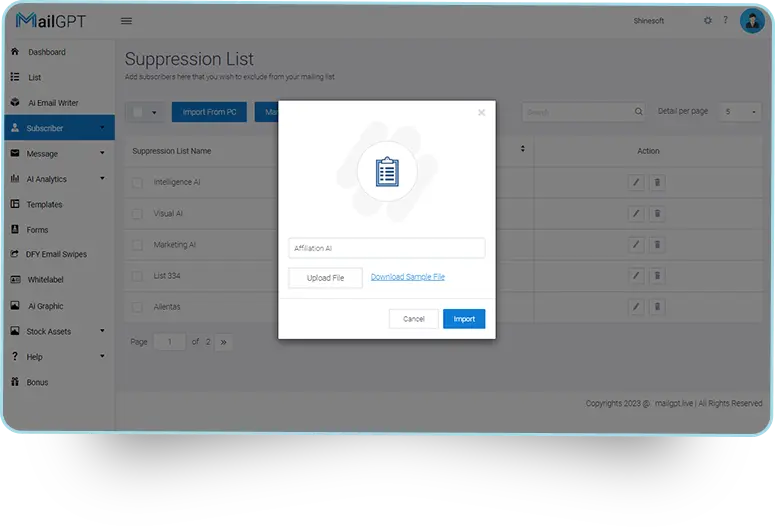775x527 pixels.
Task: Expand the Subscriber sidebar menu
Action: [57, 128]
